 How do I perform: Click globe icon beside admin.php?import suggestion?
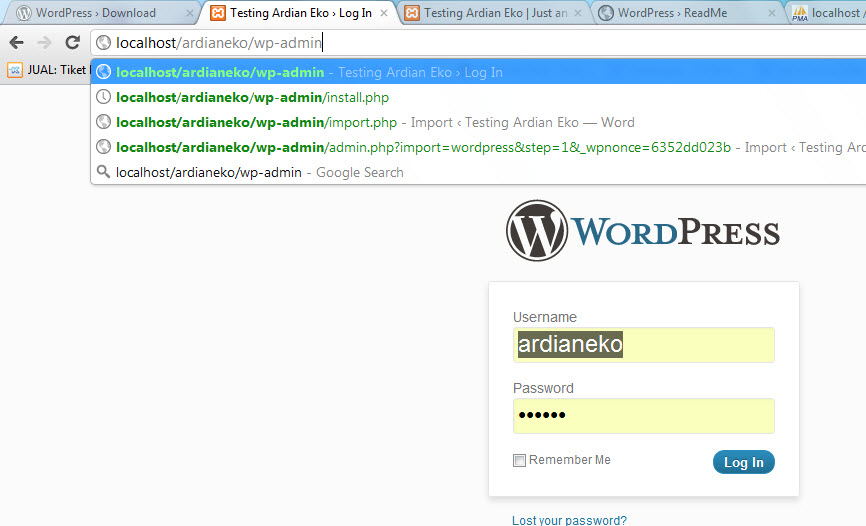point(103,146)
